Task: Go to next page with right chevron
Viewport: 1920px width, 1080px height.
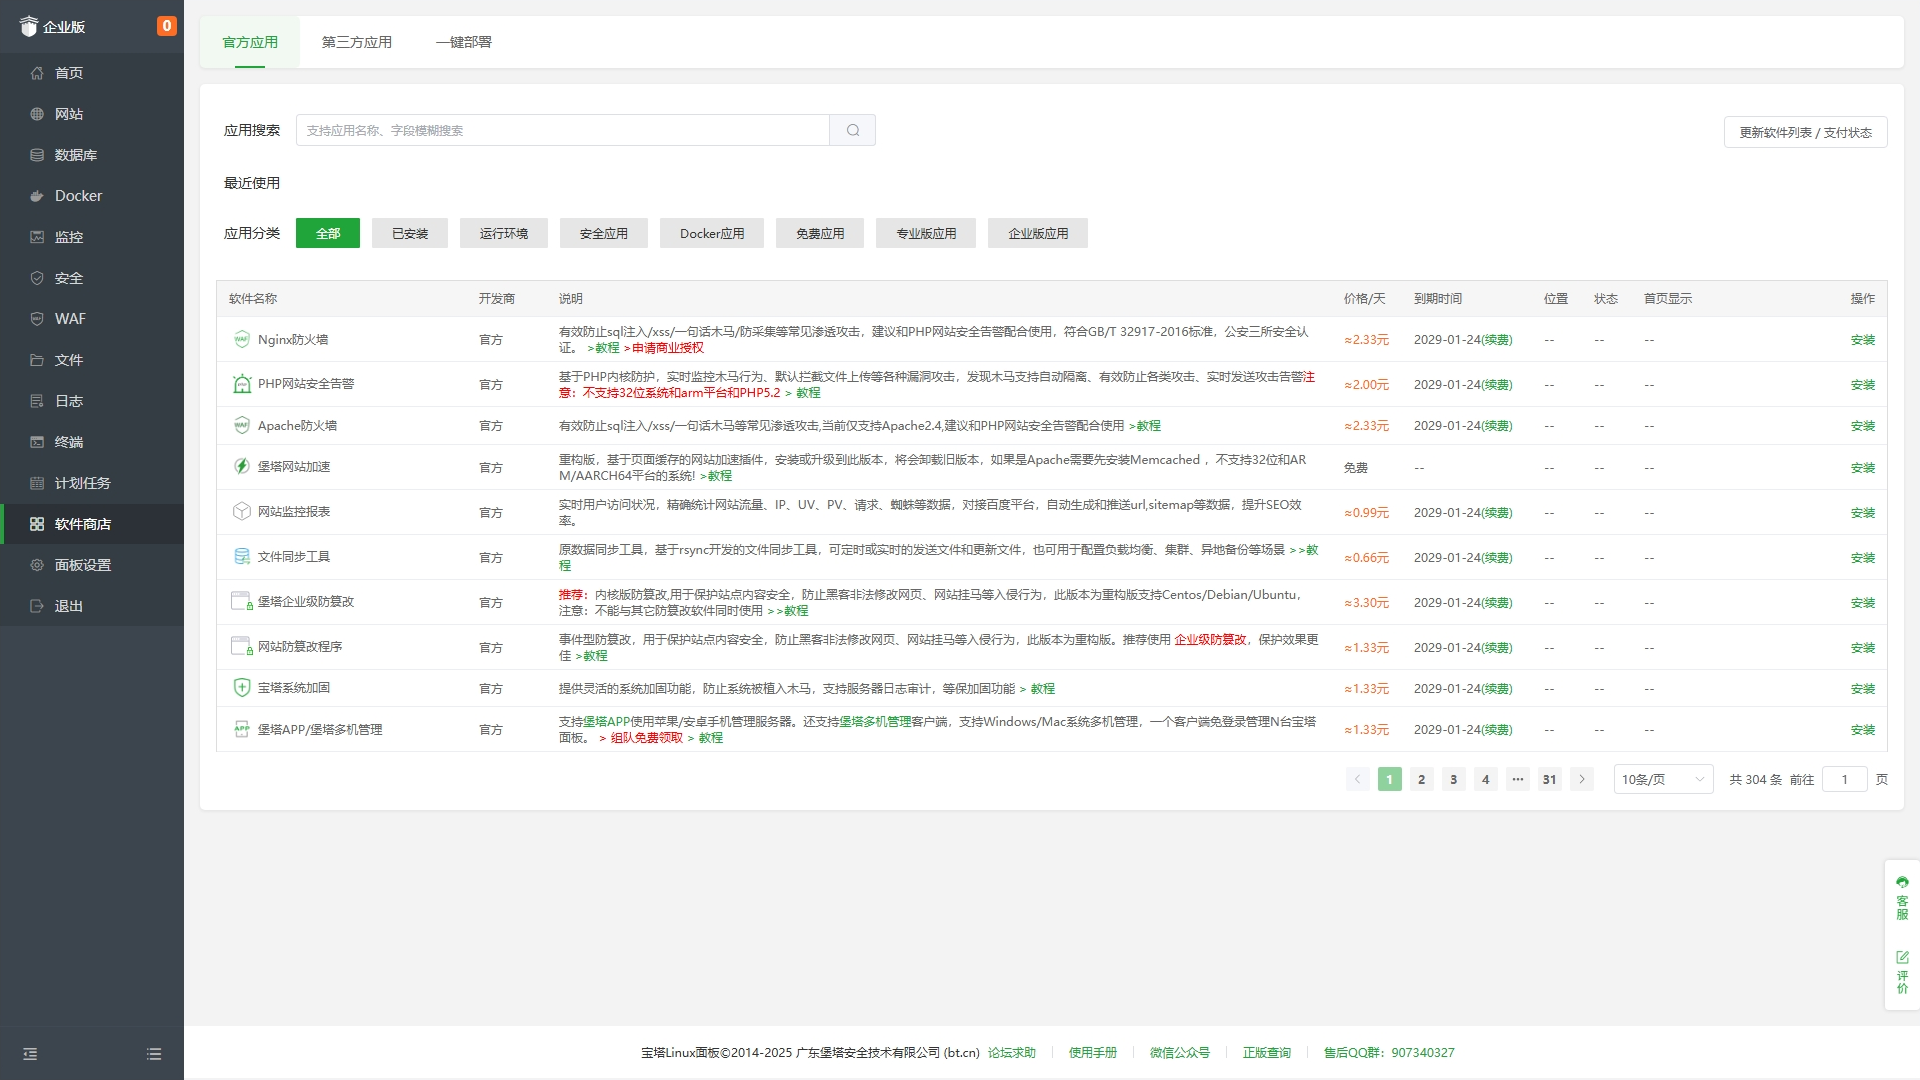Action: (1582, 779)
